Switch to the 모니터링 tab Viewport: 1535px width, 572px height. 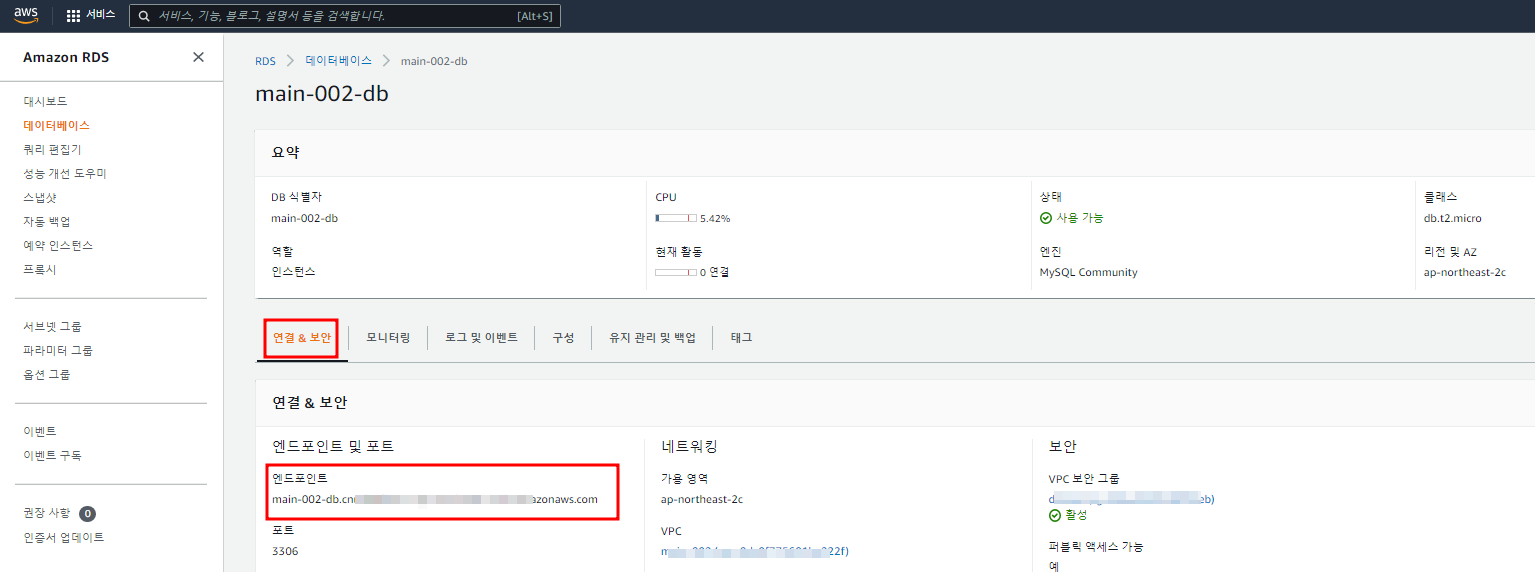[x=388, y=338]
